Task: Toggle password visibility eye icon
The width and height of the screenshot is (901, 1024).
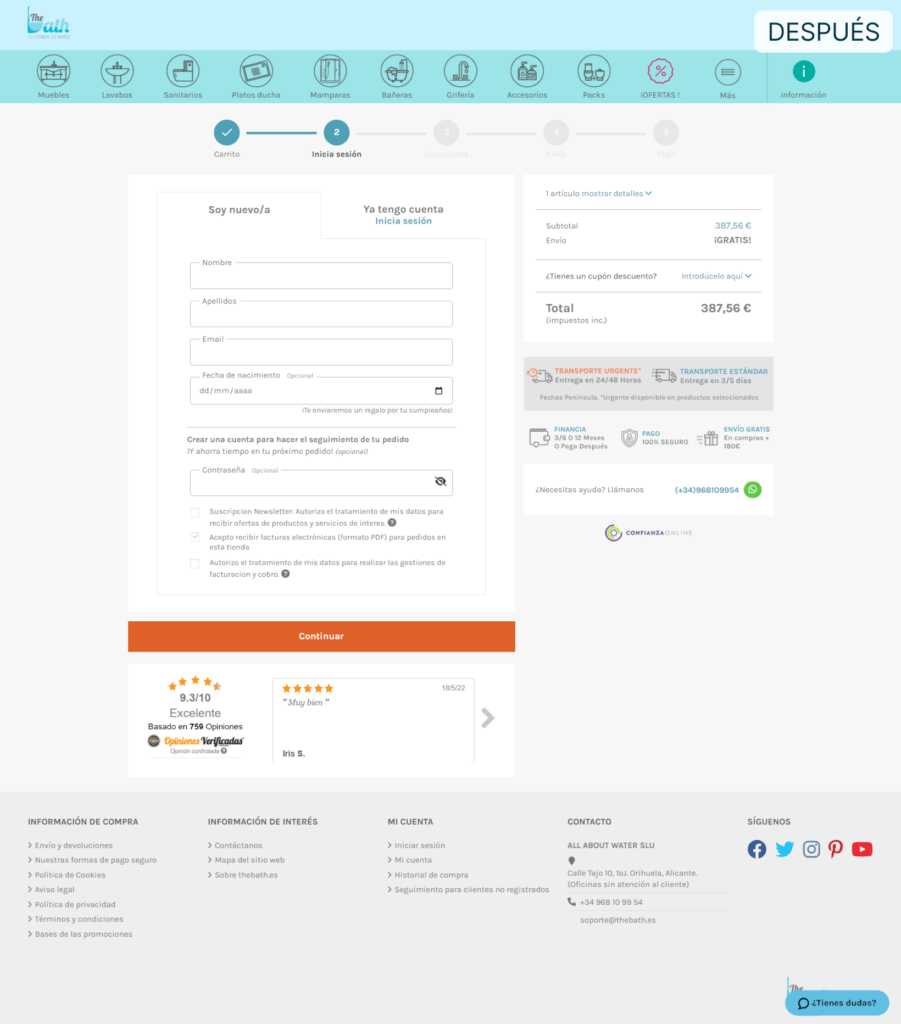Action: 440,482
